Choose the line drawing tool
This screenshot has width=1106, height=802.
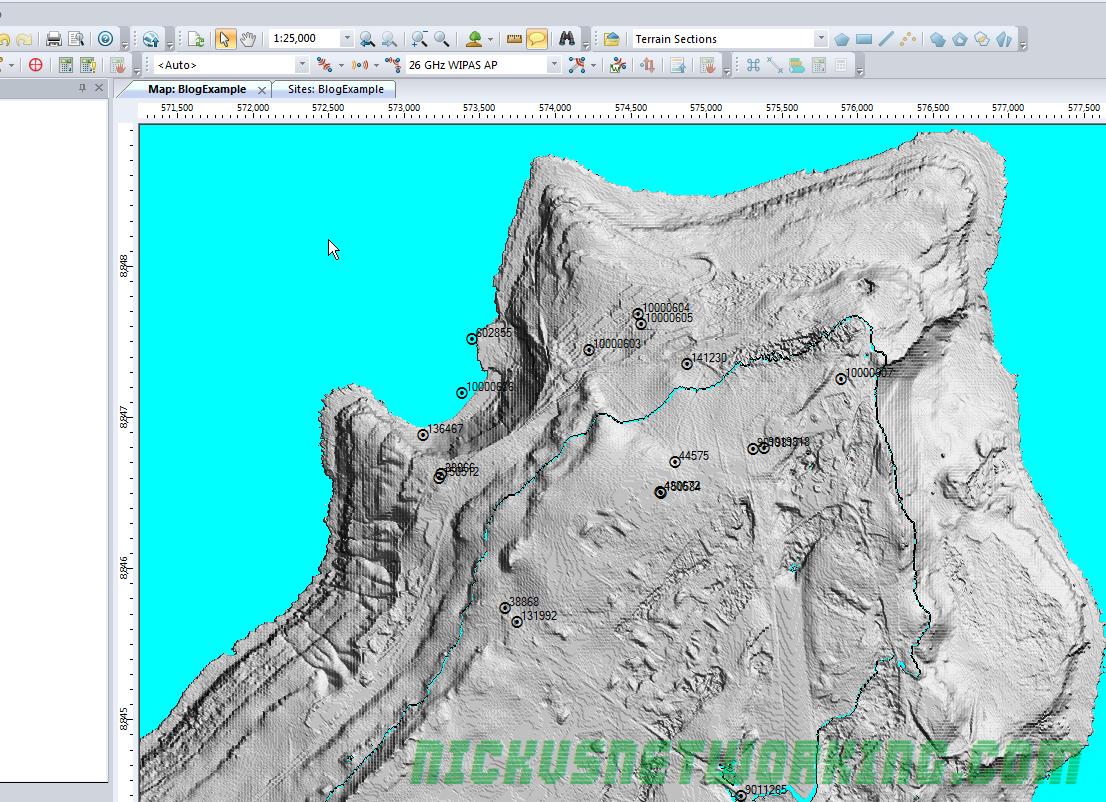(886, 39)
